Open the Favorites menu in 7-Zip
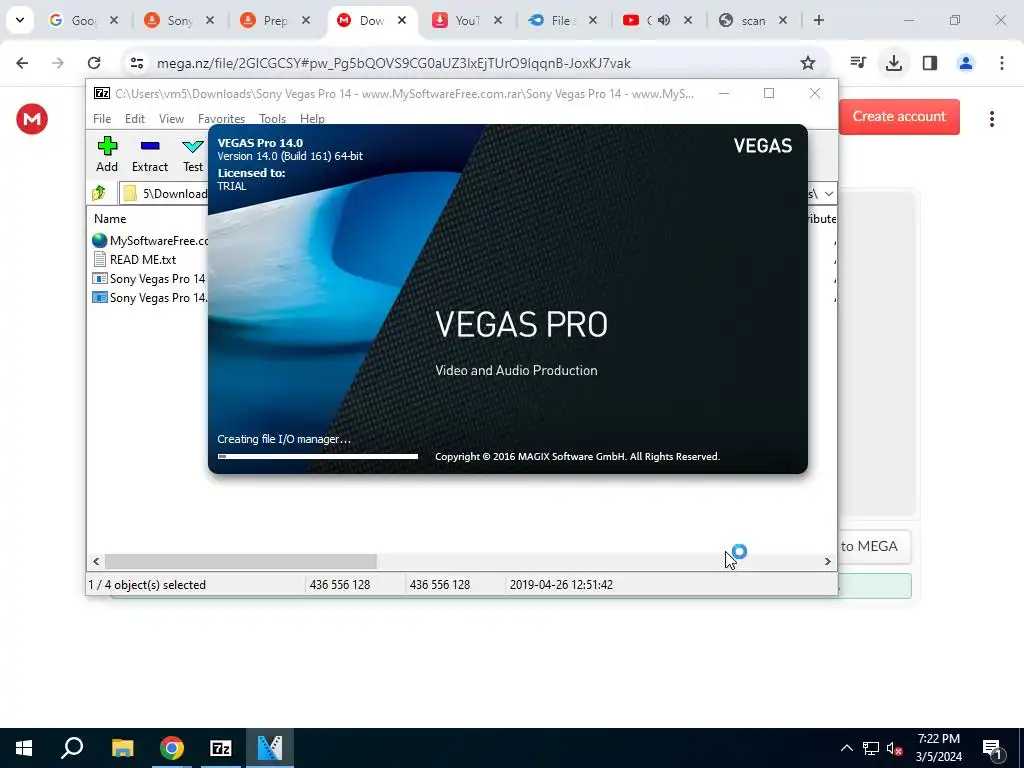Image resolution: width=1024 pixels, height=768 pixels. (x=221, y=119)
